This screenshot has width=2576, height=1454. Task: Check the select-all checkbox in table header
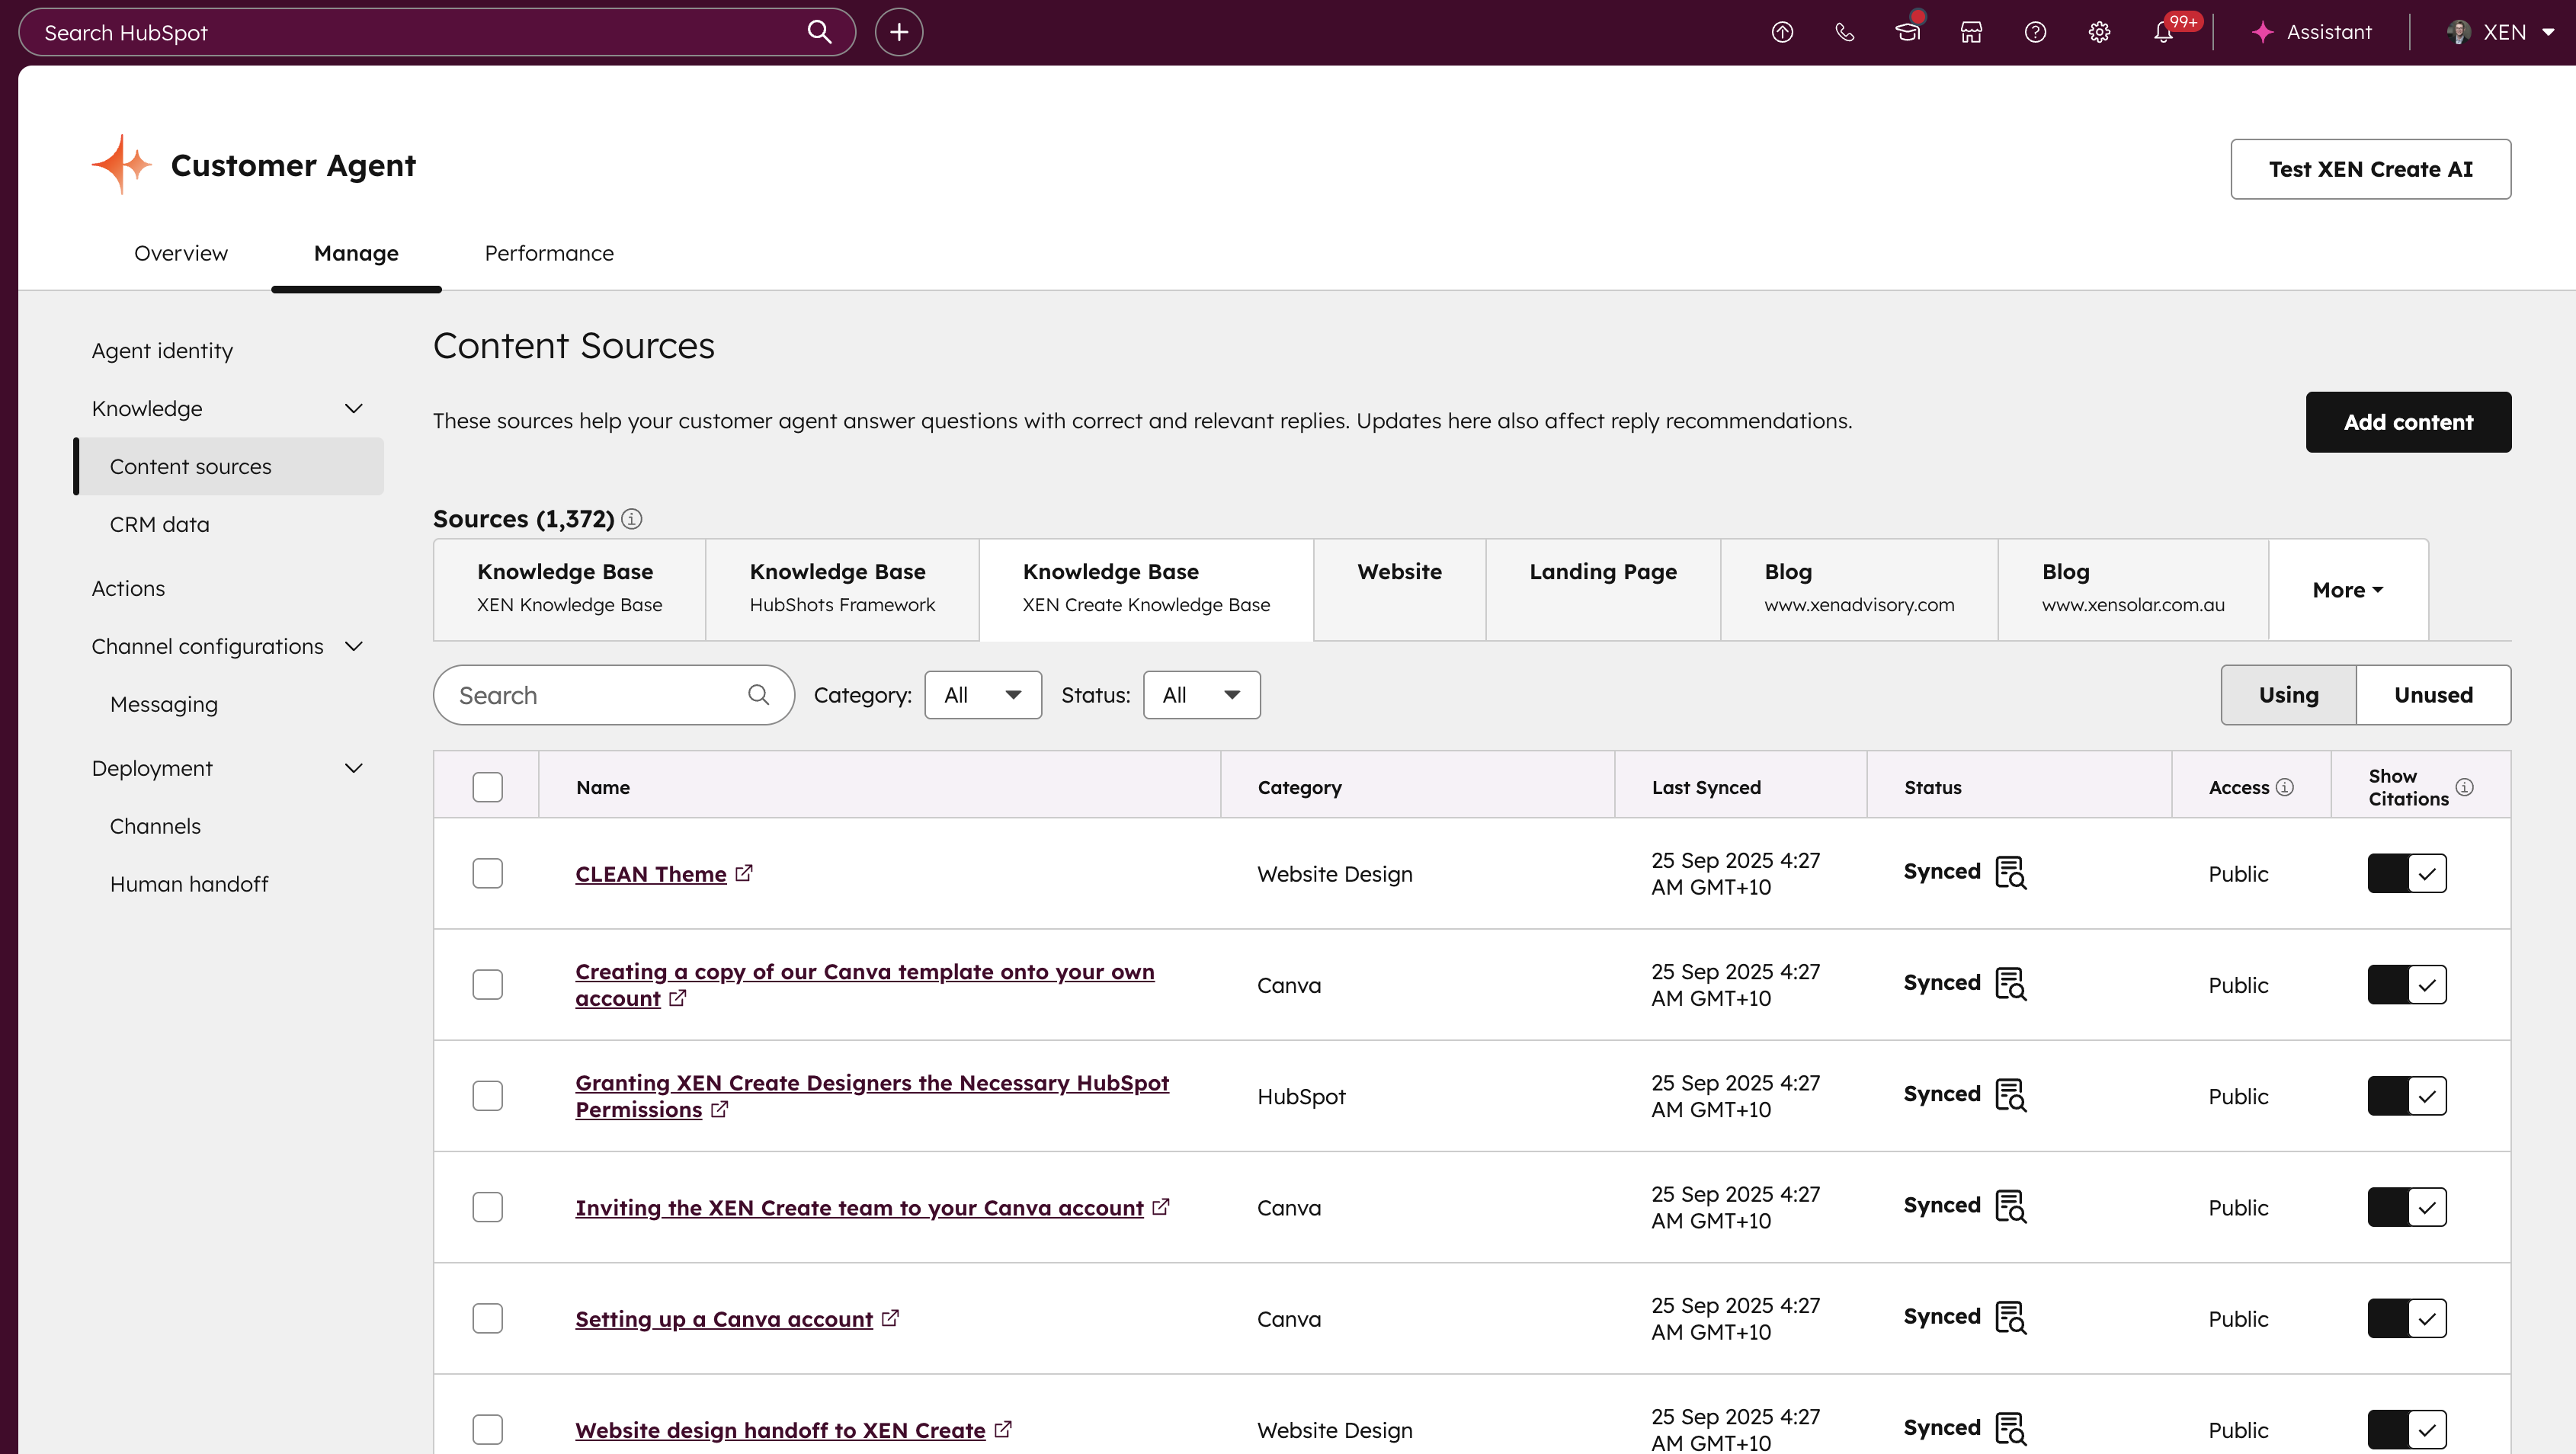pyautogui.click(x=487, y=787)
